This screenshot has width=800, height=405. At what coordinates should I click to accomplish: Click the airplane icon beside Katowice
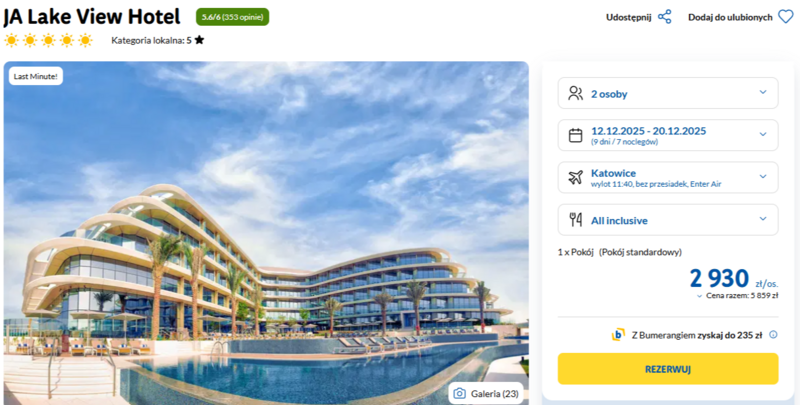coord(576,178)
